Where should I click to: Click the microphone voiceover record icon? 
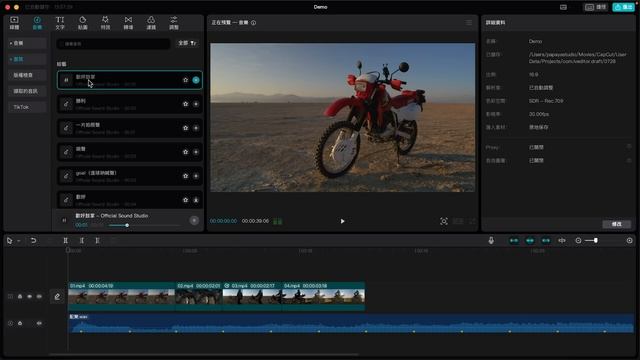point(491,241)
